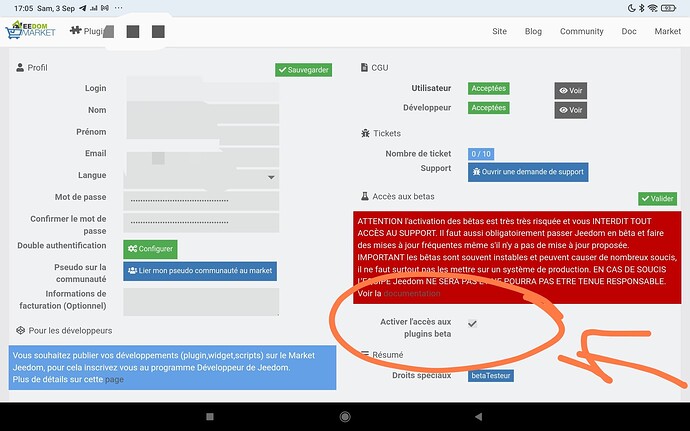Image resolution: width=690 pixels, height=431 pixels.
Task: Open the Jeedom Market logo
Action: point(30,30)
